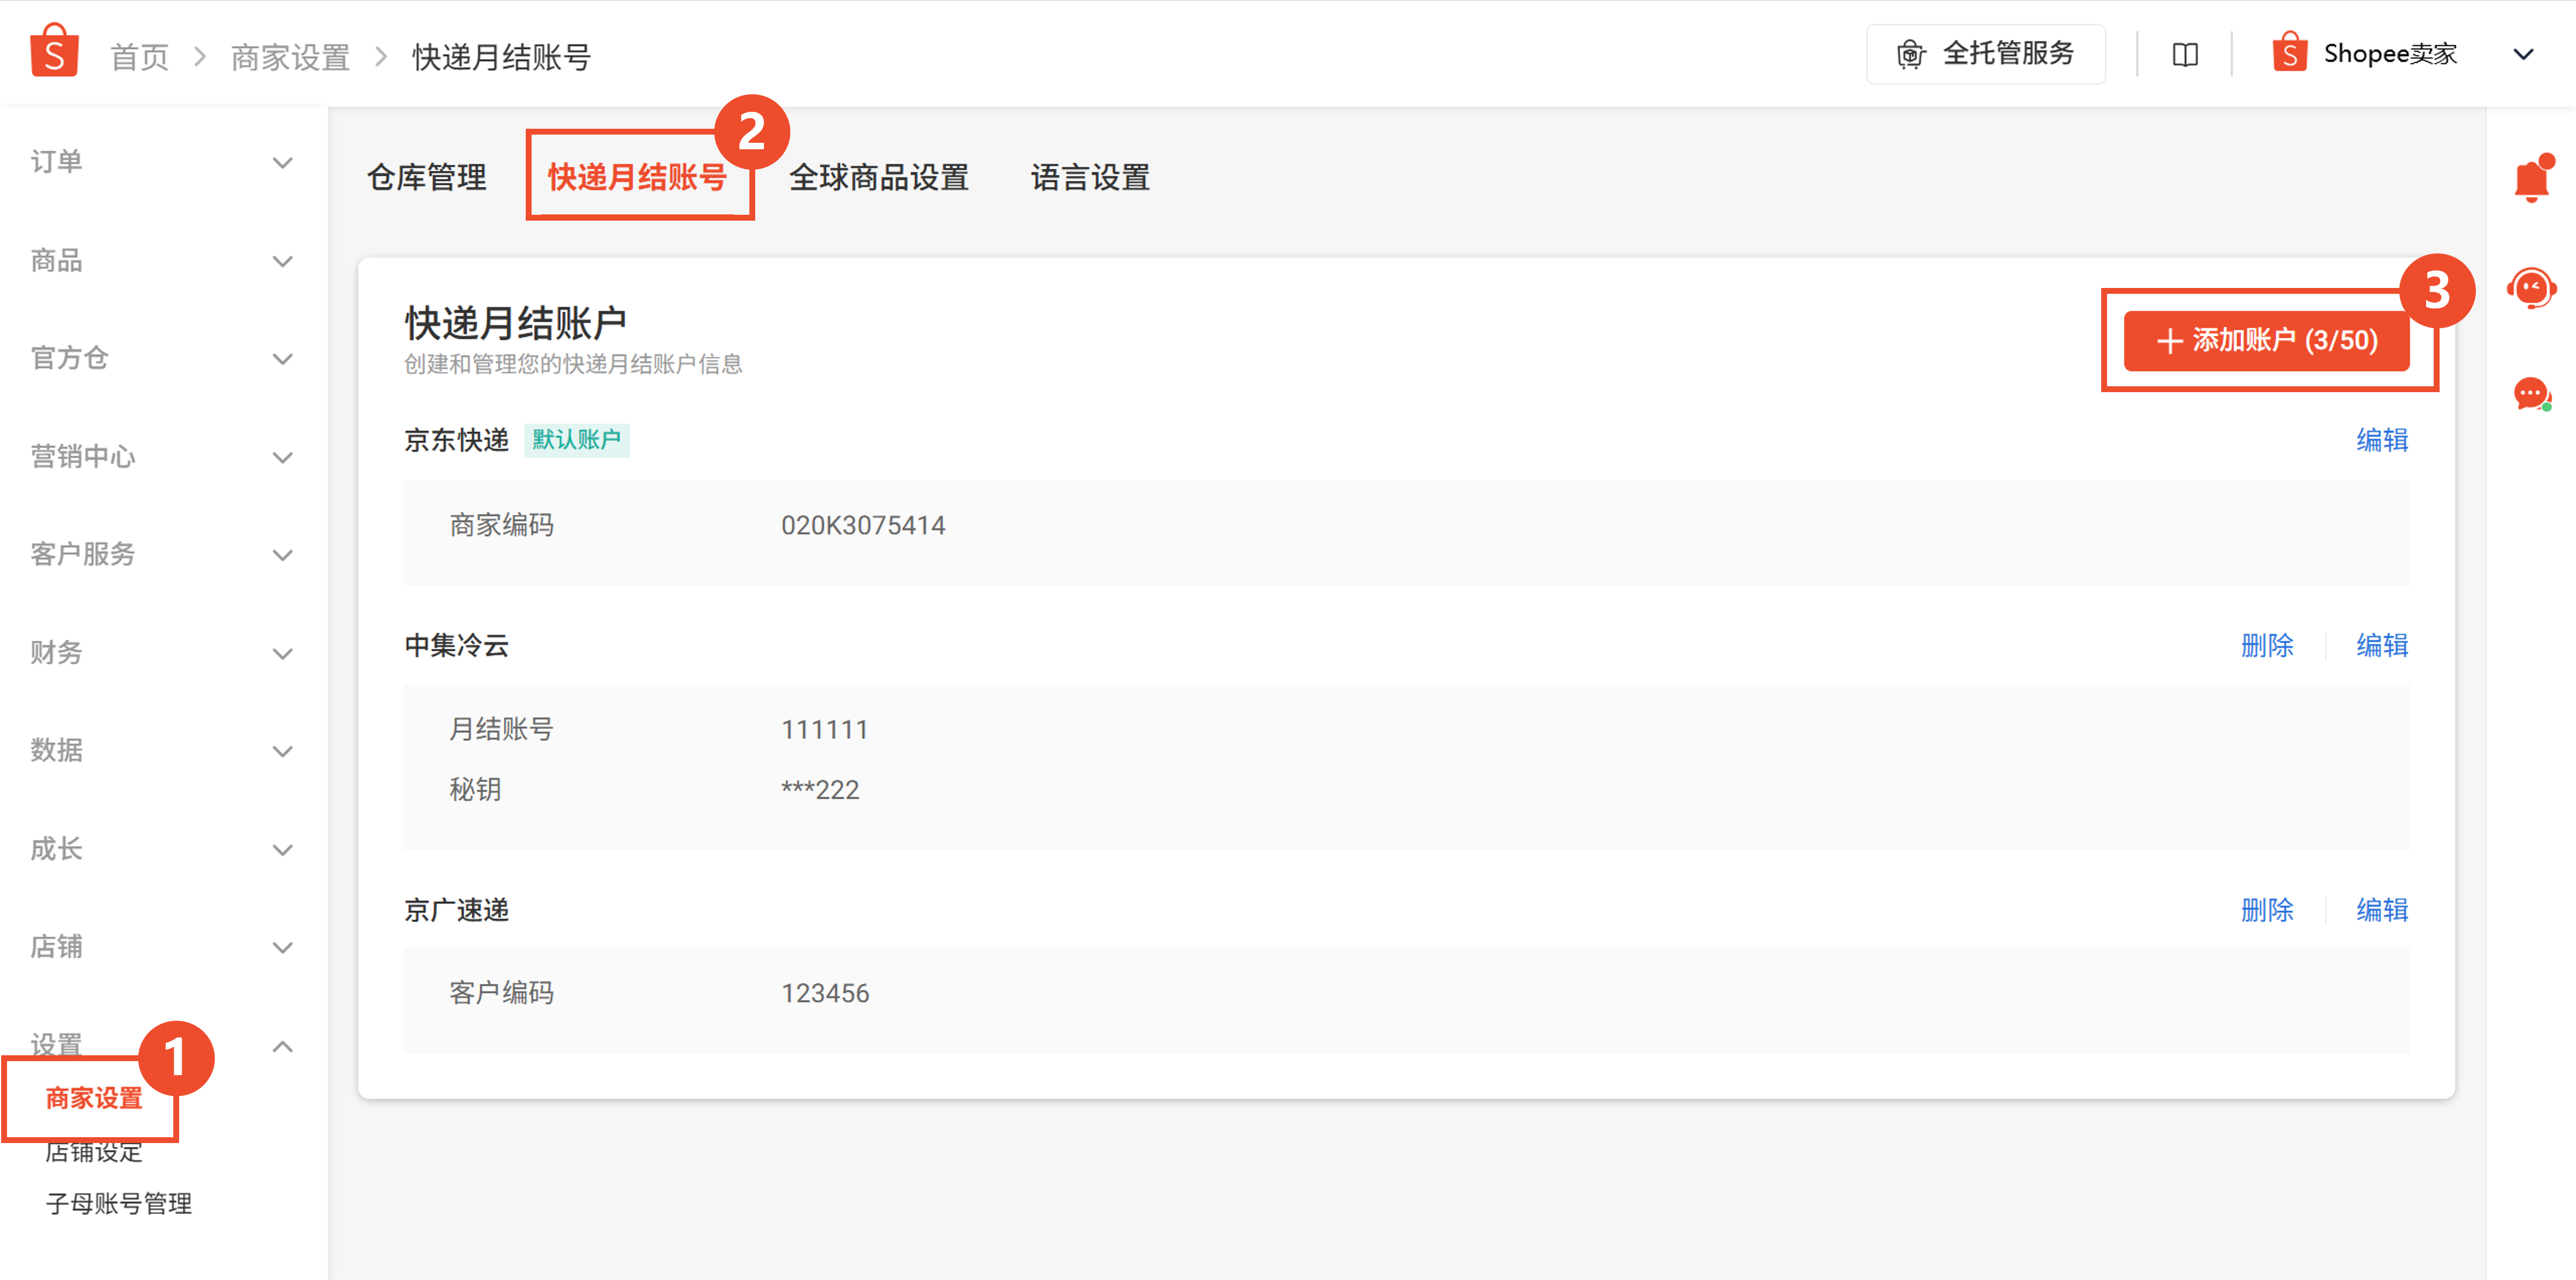The width and height of the screenshot is (2576, 1280).
Task: Open 子母账号管理 in the sidebar
Action: coord(119,1203)
